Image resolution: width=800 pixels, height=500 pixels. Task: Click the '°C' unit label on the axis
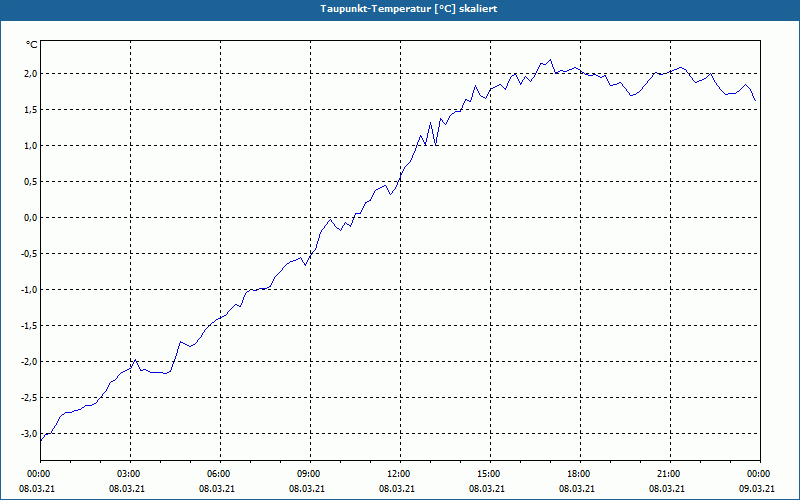tap(31, 45)
